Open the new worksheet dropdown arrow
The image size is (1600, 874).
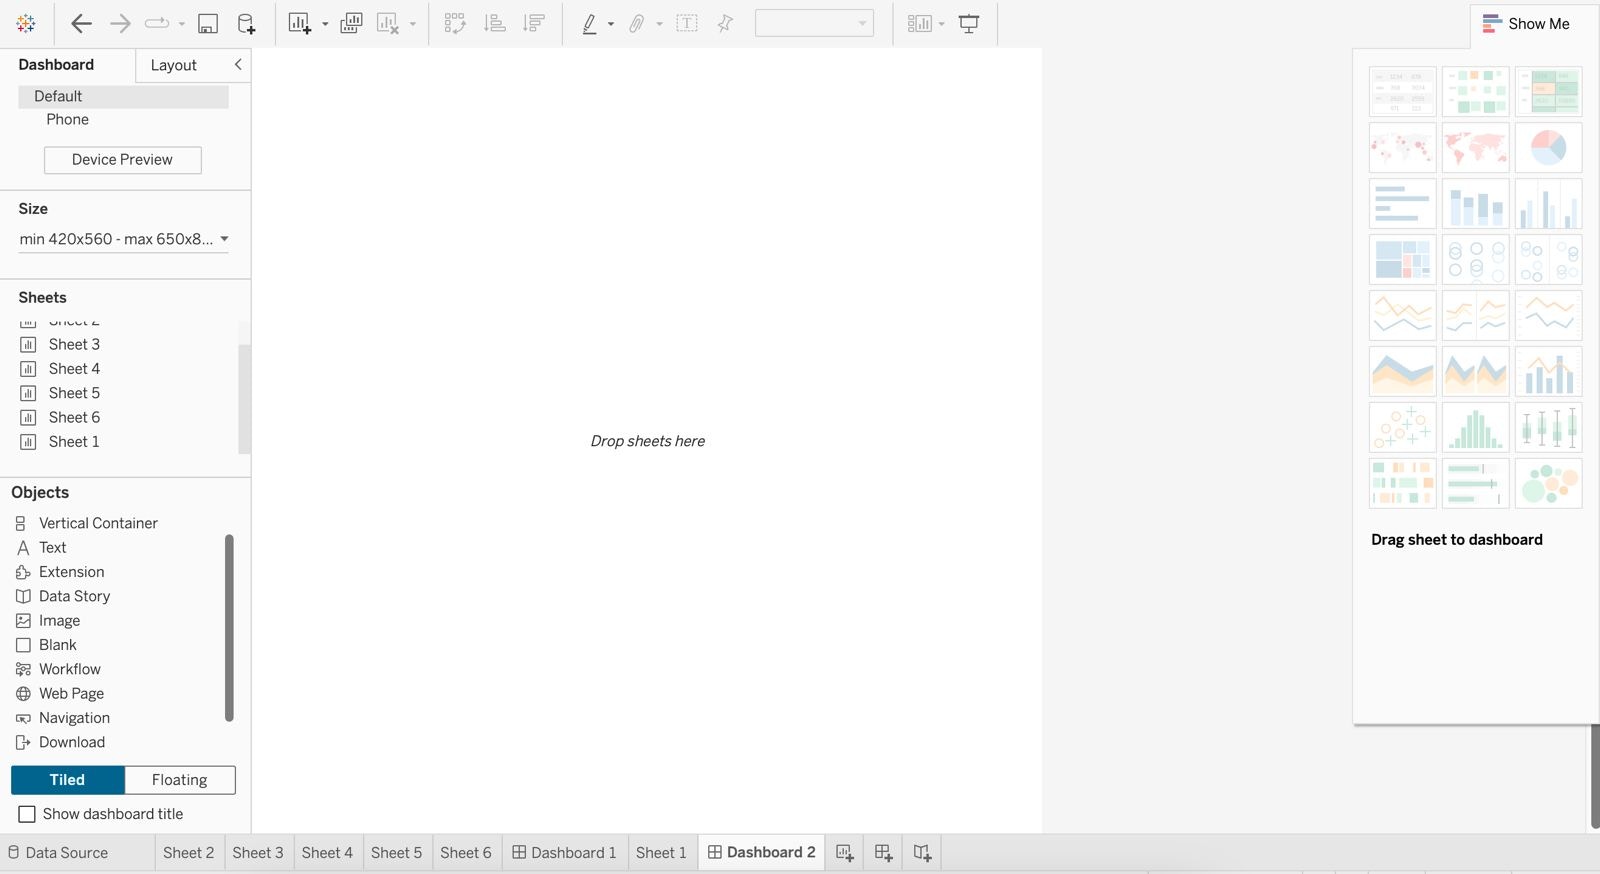[x=325, y=24]
